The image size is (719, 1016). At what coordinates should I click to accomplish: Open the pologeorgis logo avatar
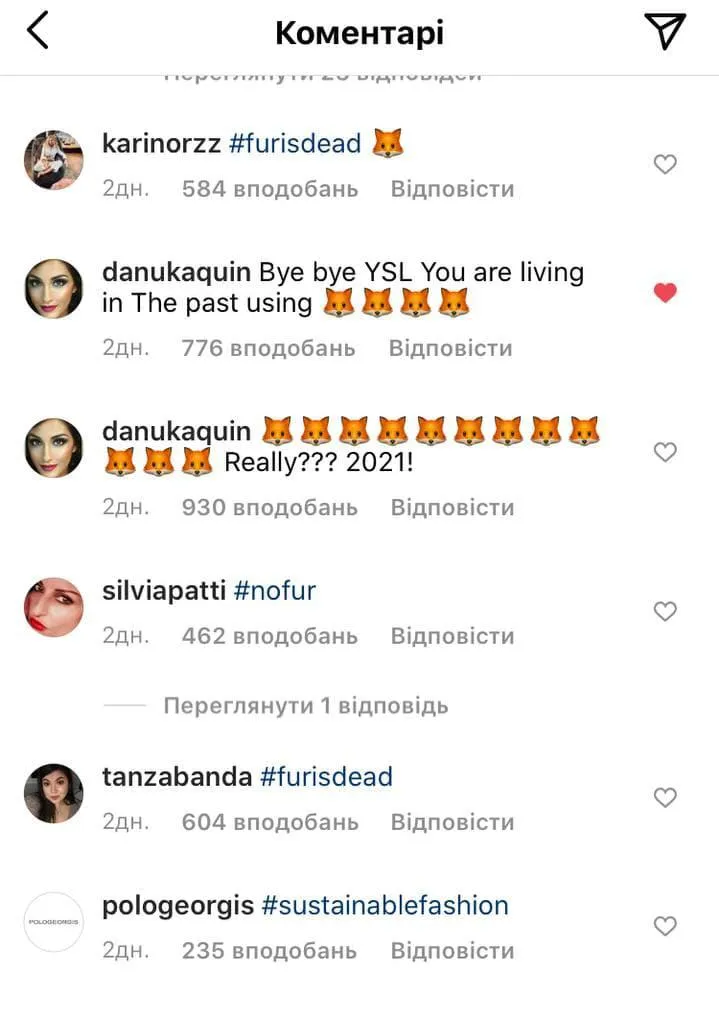click(54, 921)
